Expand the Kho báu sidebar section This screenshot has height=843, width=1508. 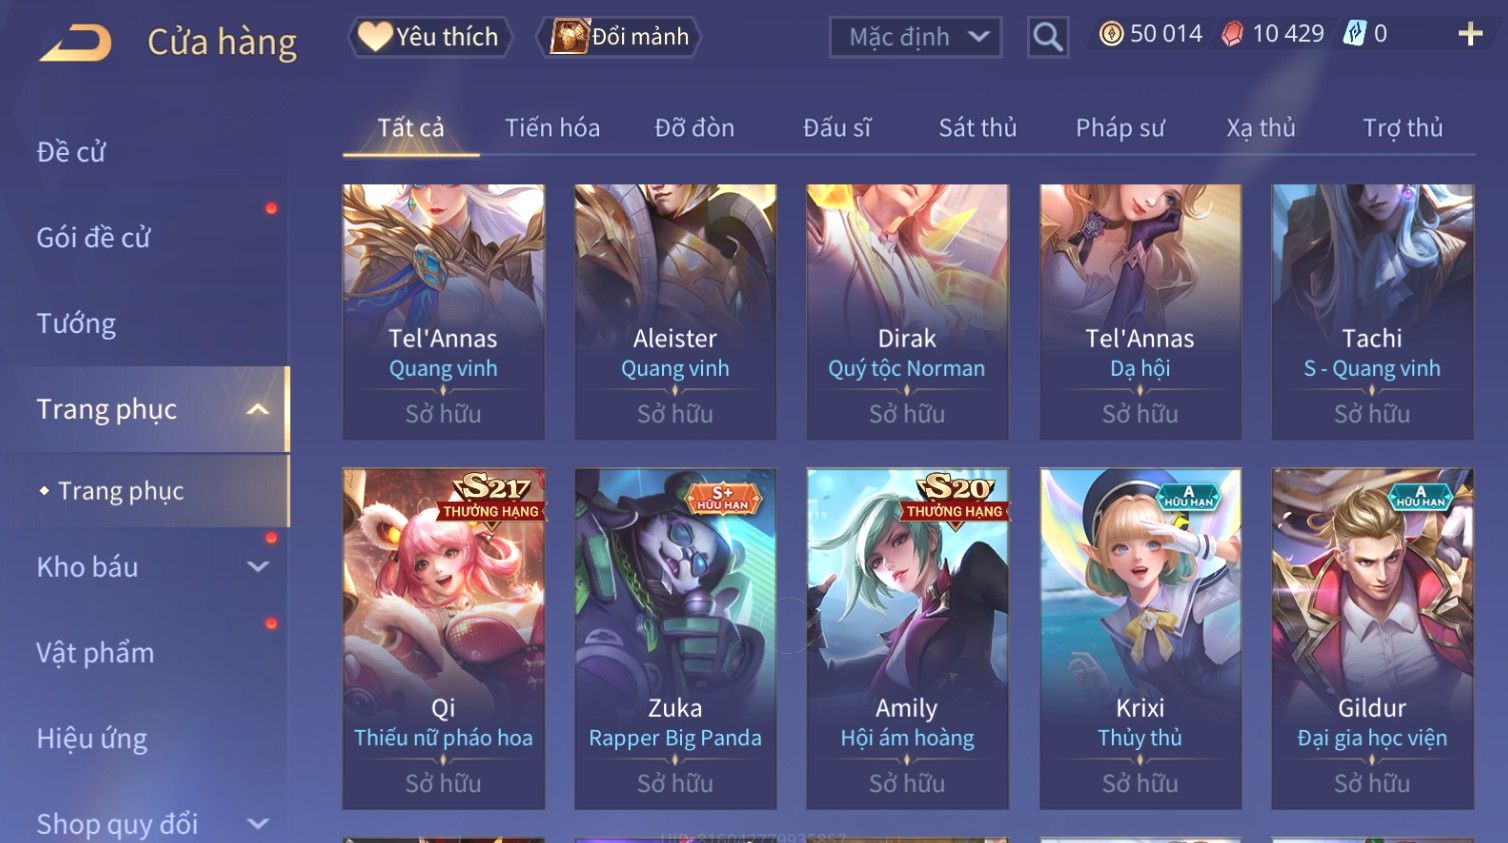coord(258,567)
